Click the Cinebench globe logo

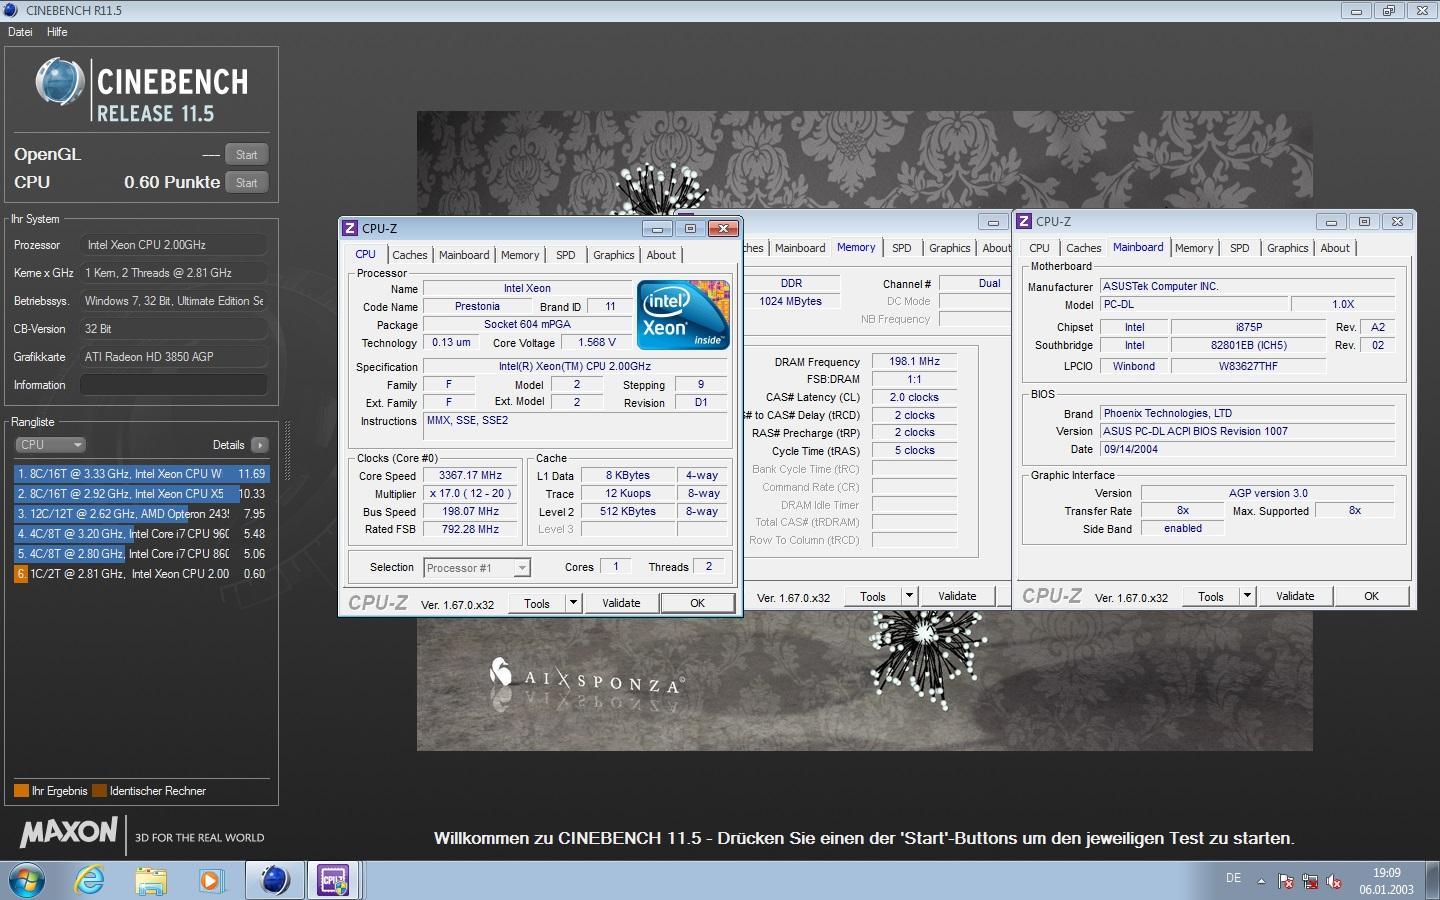(60, 83)
